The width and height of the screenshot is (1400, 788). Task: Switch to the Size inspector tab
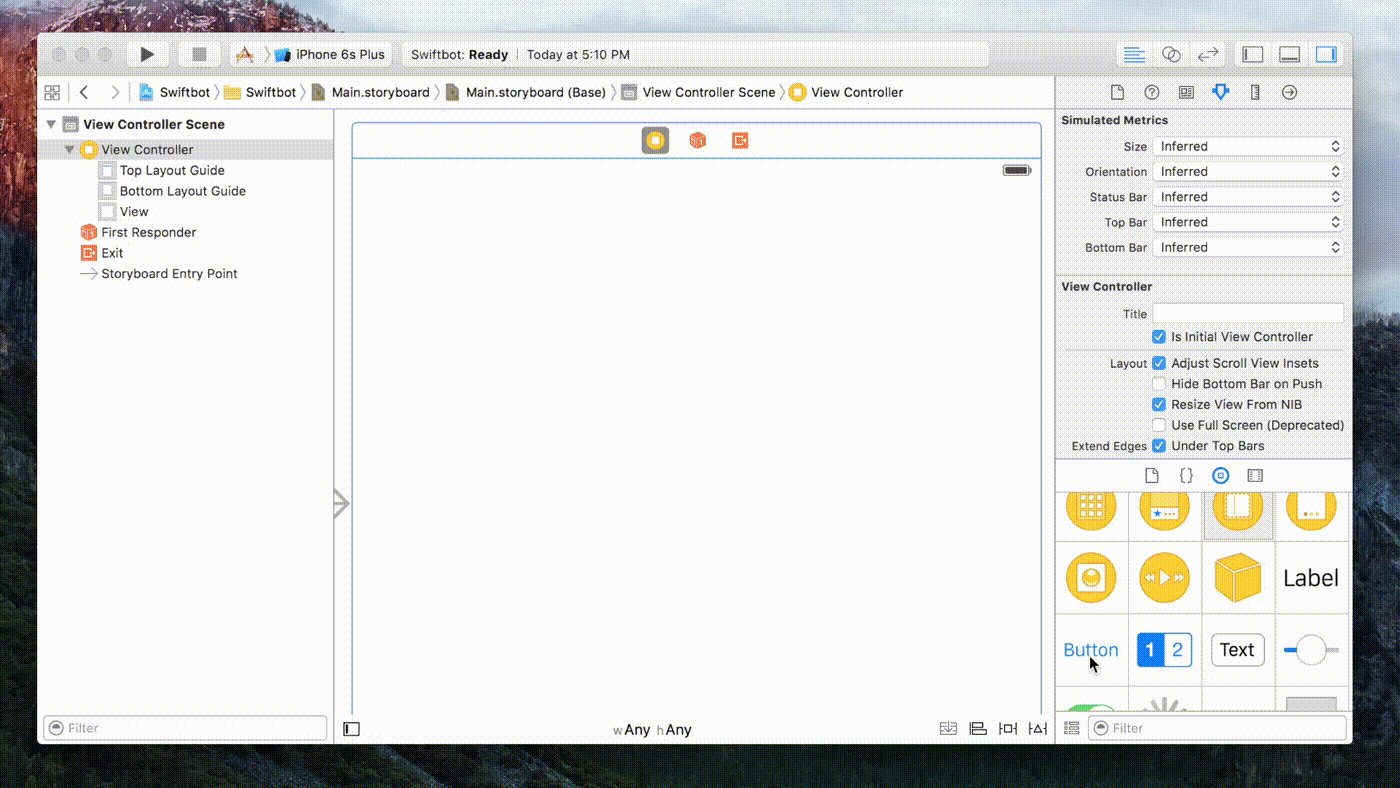tap(1255, 92)
